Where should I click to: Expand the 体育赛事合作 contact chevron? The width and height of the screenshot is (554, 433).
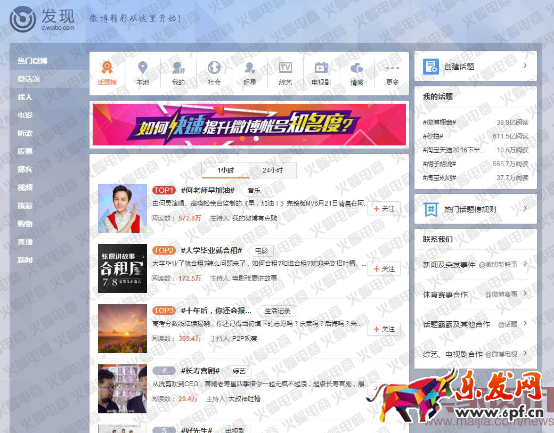click(525, 293)
